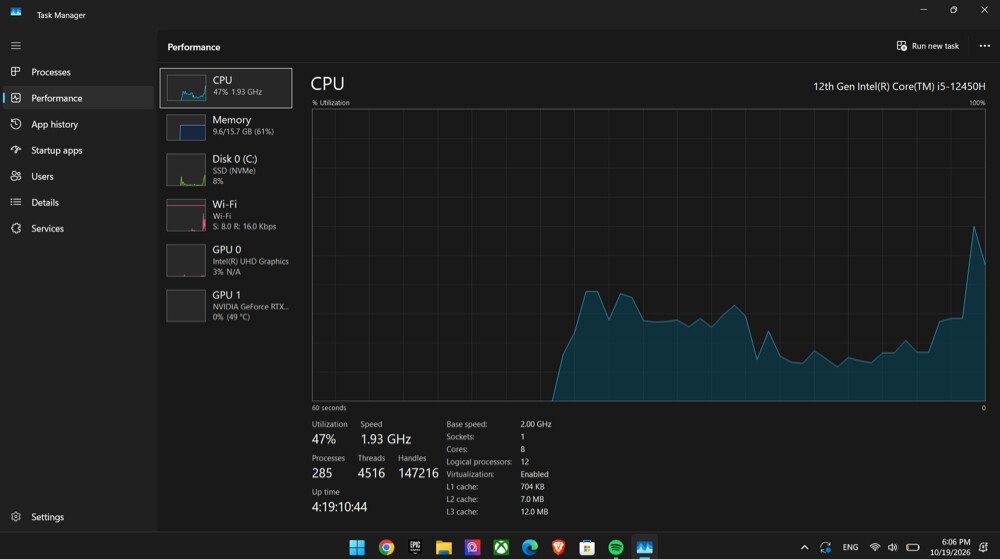Image resolution: width=1000 pixels, height=560 pixels.
Task: Click Run new task button
Action: (x=928, y=46)
